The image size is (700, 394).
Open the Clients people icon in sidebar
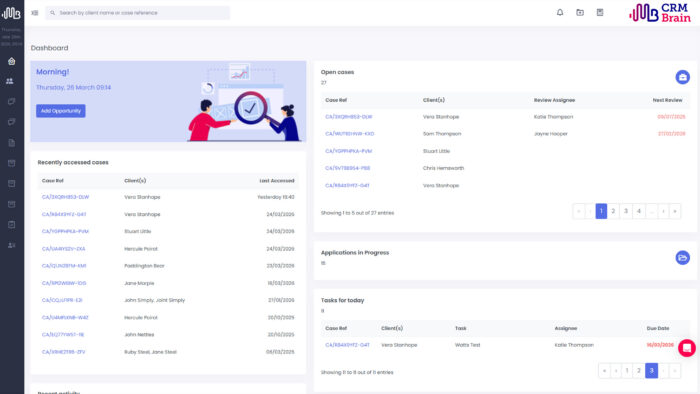pos(10,81)
